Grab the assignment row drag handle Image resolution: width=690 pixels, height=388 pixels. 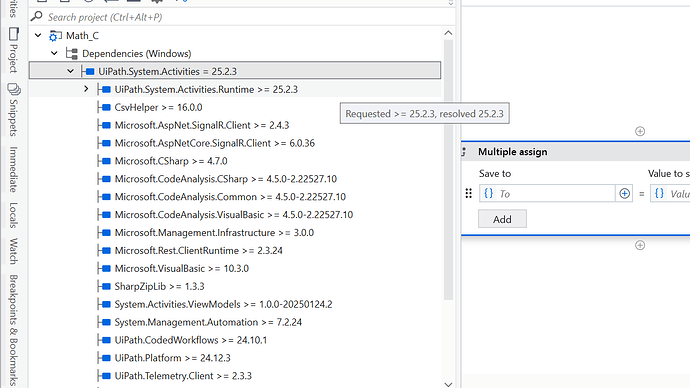click(469, 194)
